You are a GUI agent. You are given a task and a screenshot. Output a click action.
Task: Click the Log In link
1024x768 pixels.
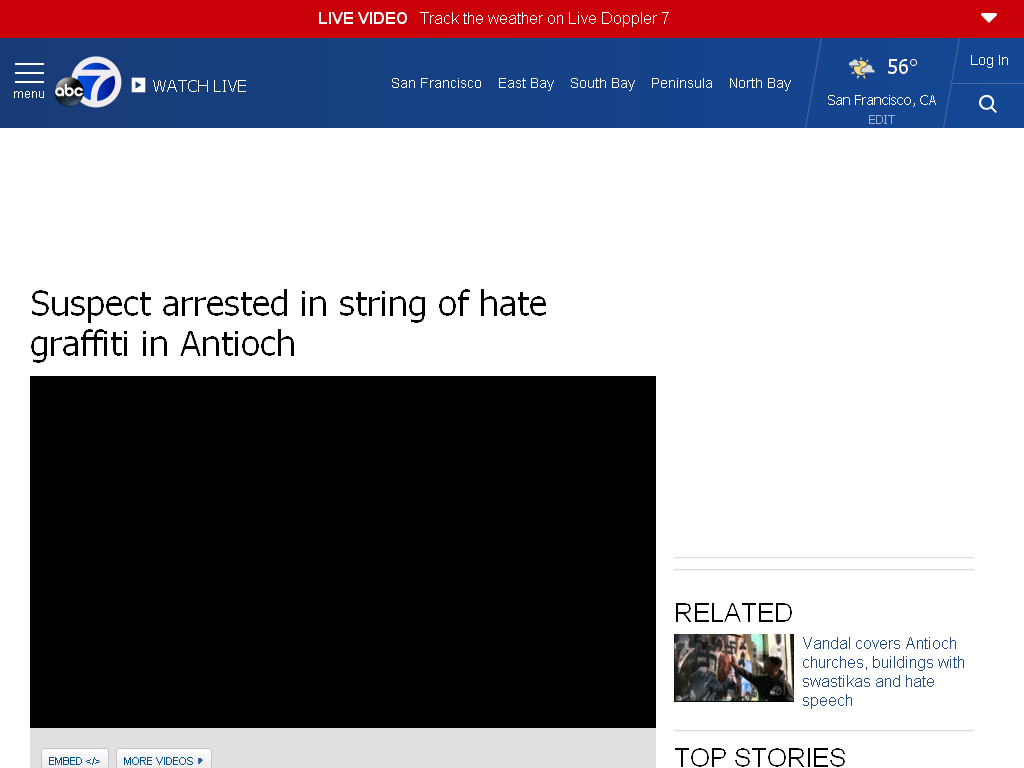pos(988,60)
